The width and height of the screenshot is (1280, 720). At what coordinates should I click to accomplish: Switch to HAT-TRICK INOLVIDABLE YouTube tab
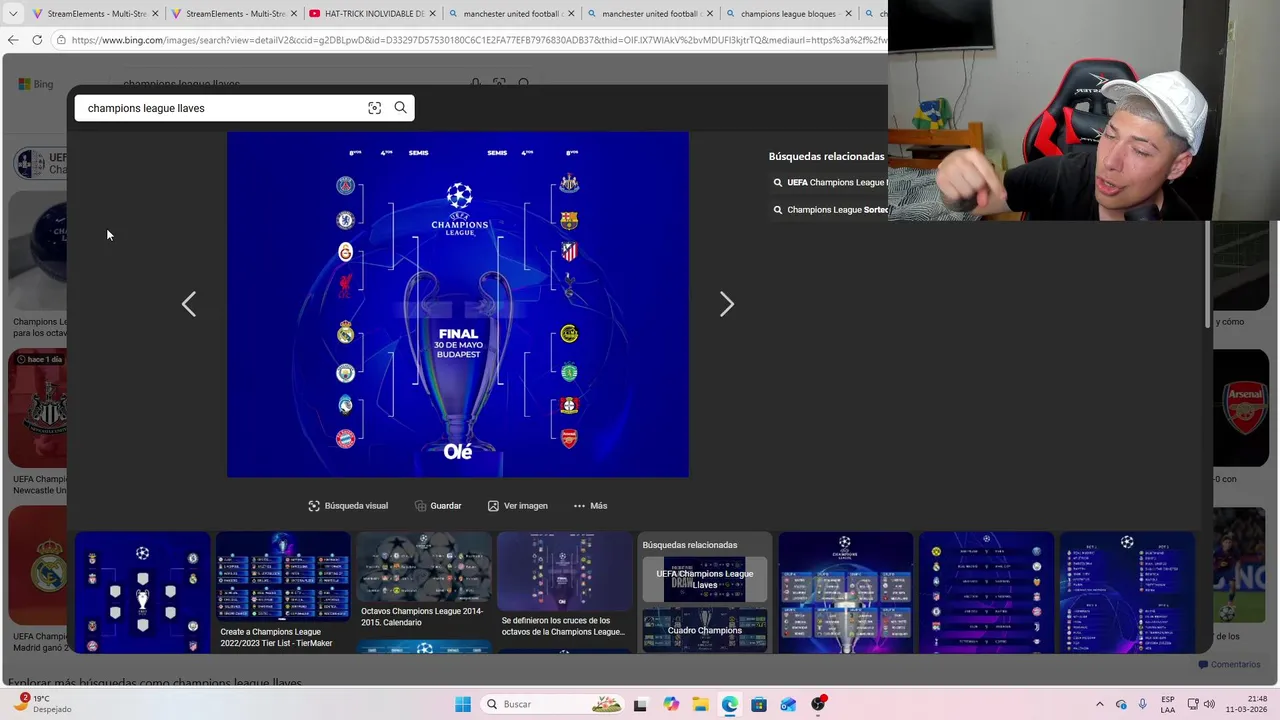click(372, 14)
